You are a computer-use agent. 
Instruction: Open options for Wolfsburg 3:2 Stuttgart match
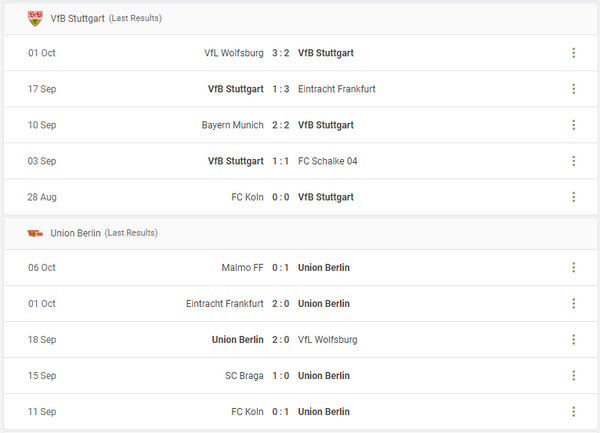tap(573, 53)
